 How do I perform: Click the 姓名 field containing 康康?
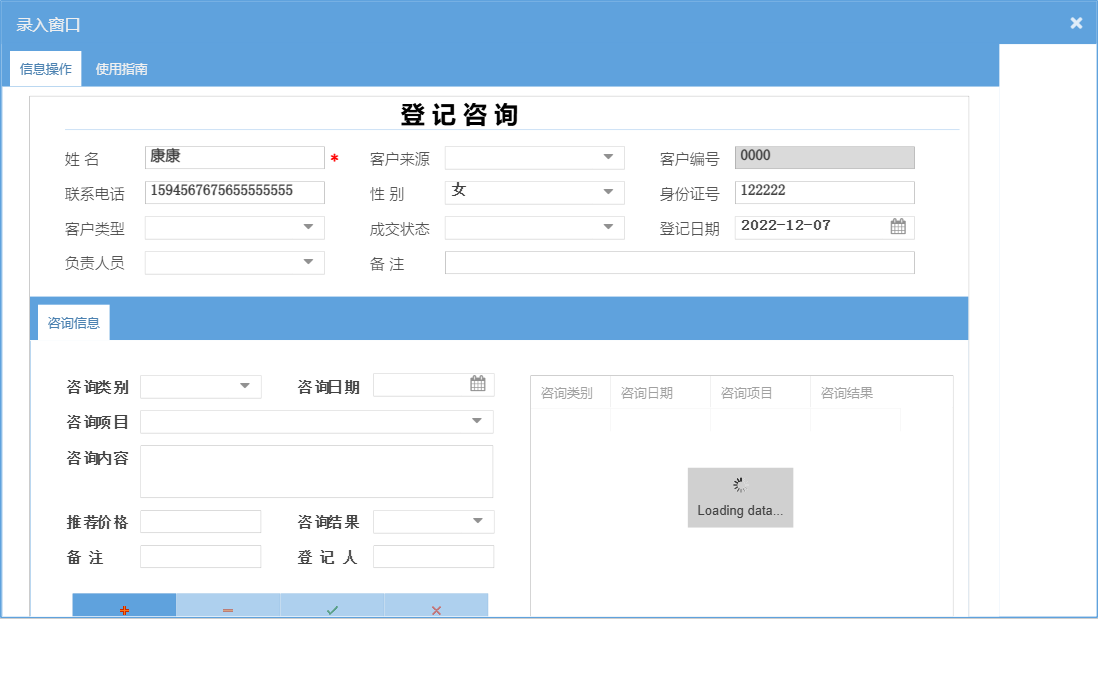point(234,157)
